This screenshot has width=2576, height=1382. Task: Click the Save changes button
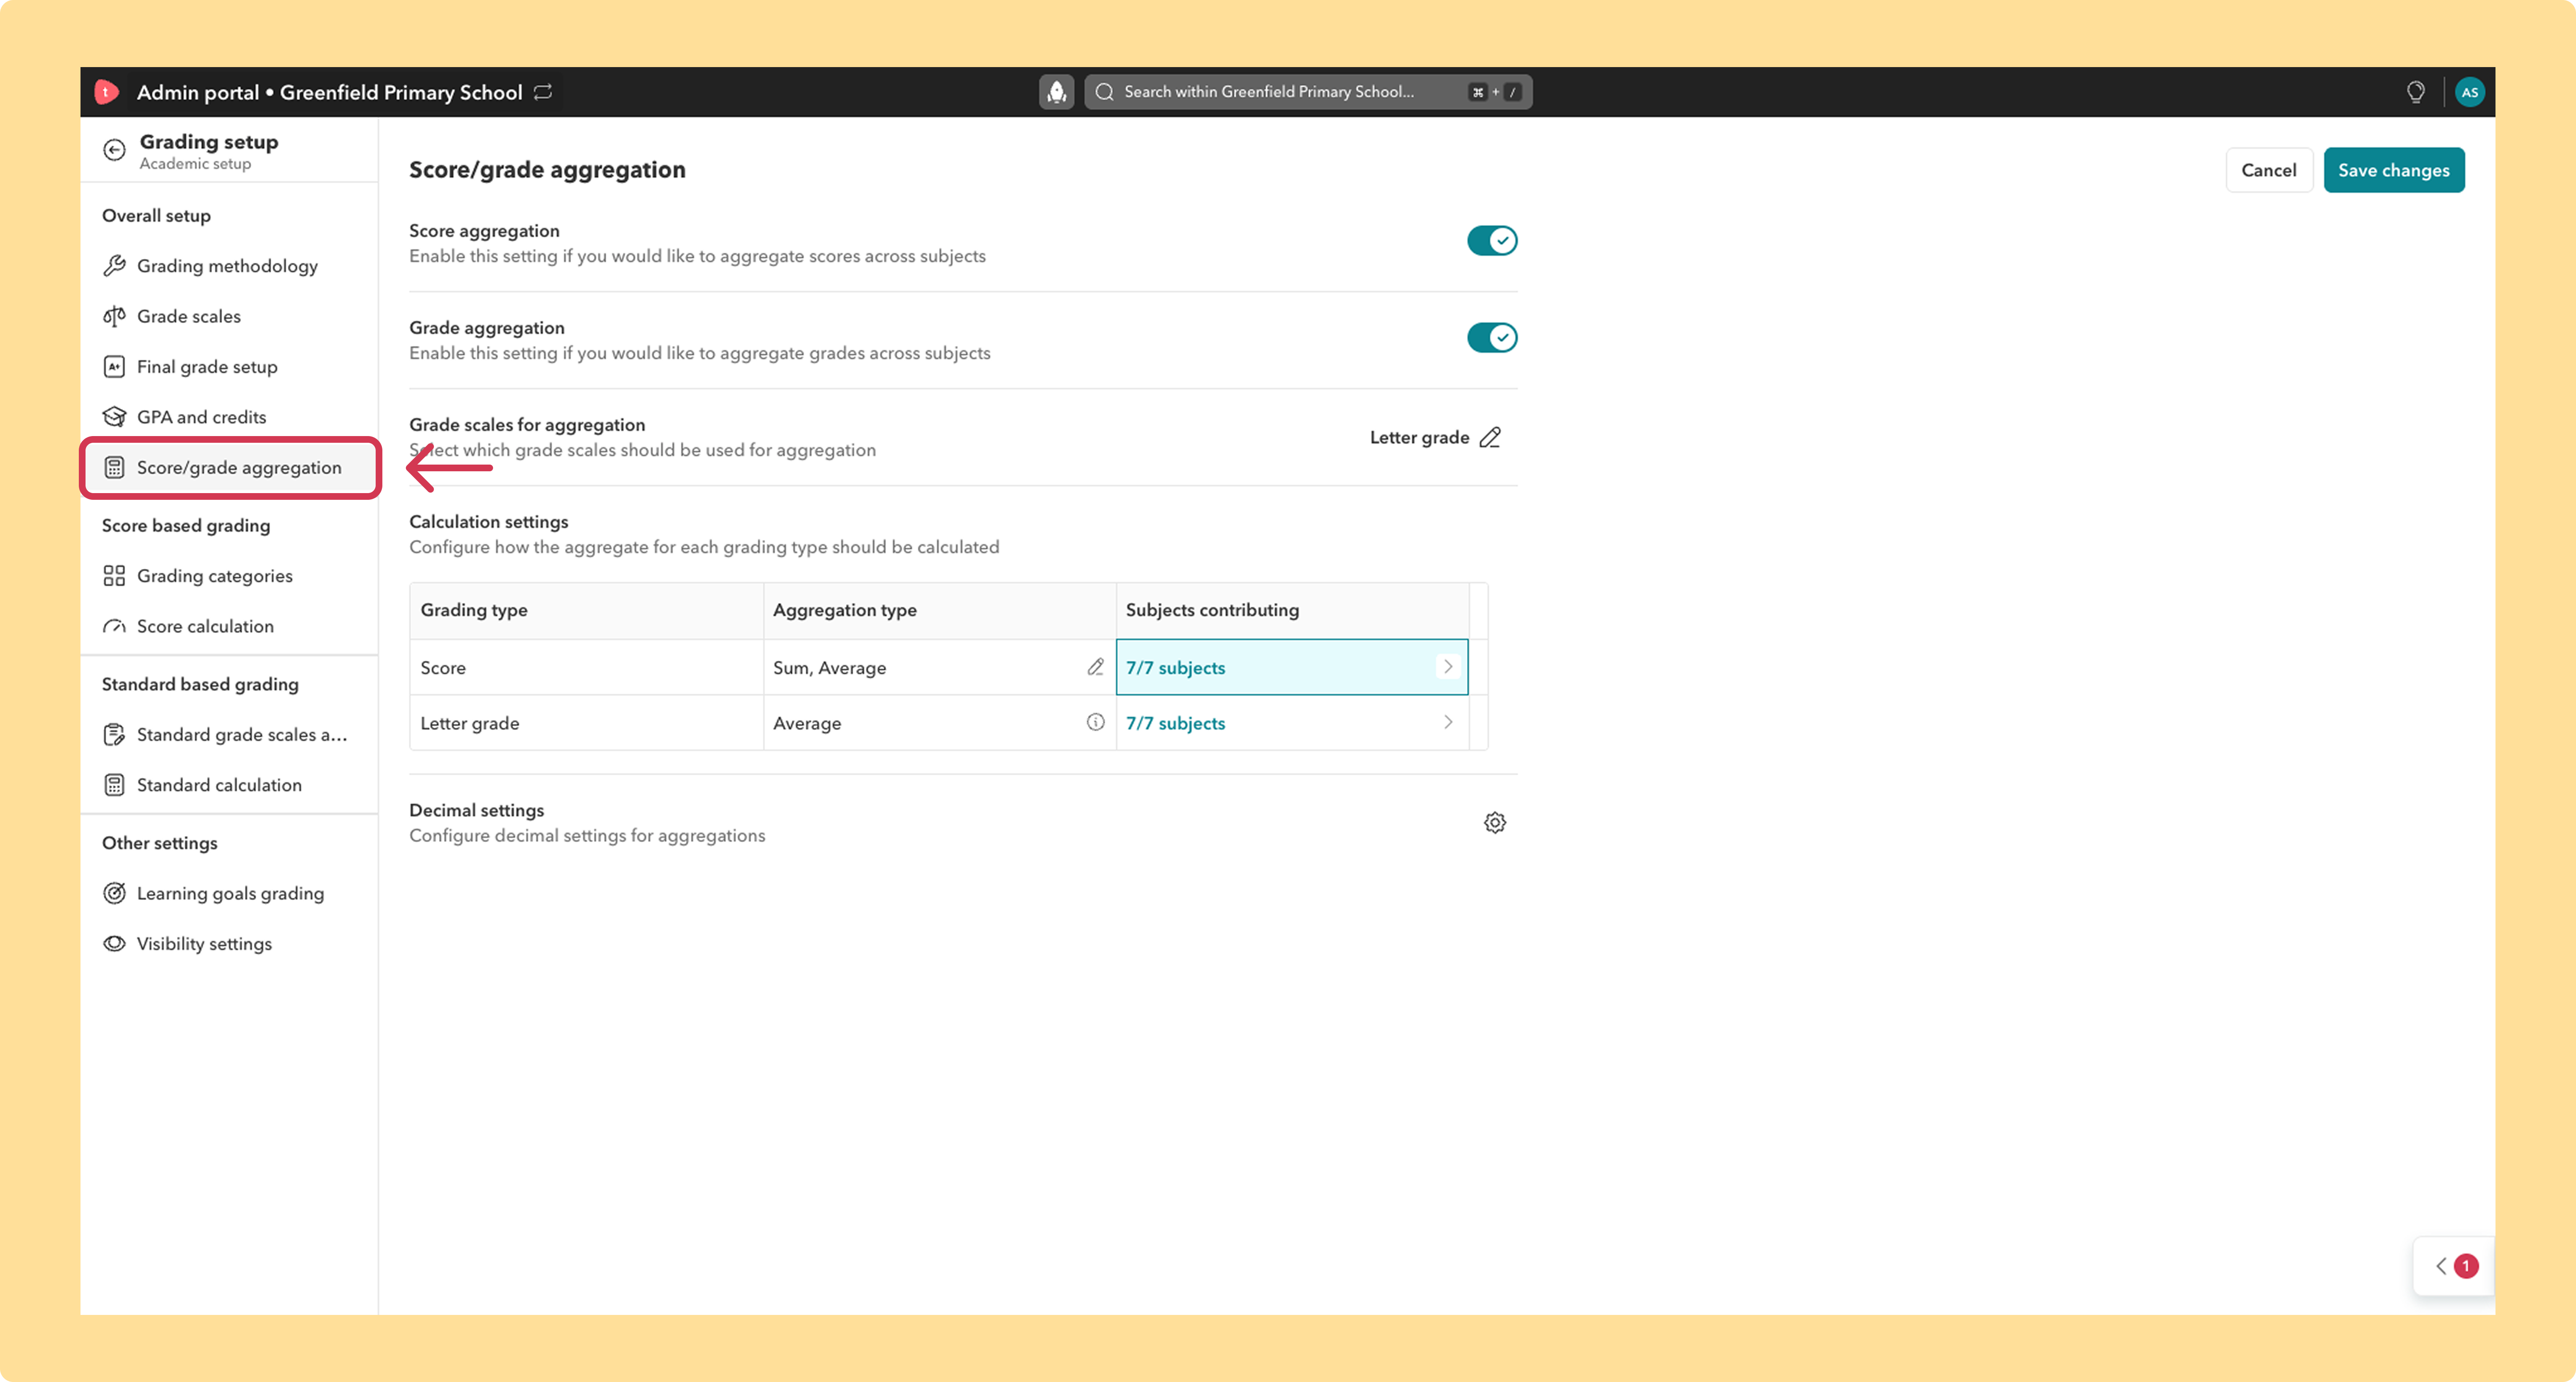click(x=2393, y=170)
